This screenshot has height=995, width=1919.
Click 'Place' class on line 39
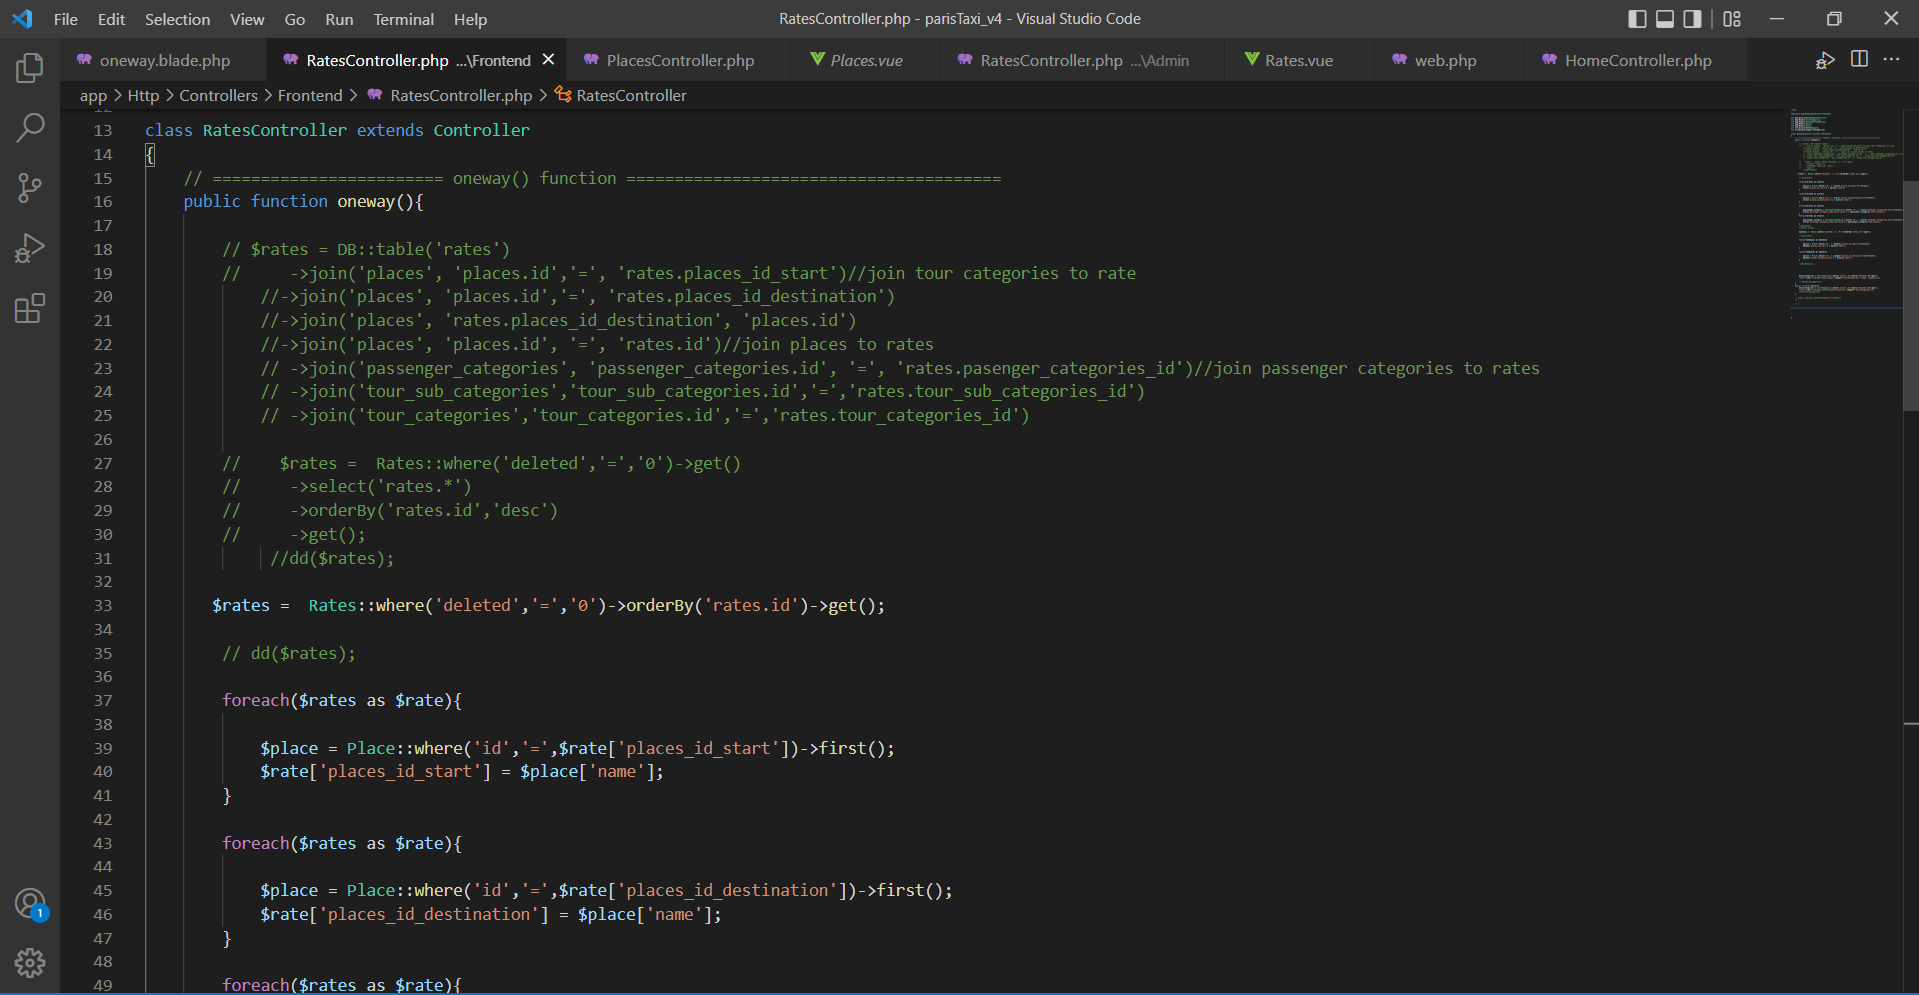point(371,749)
